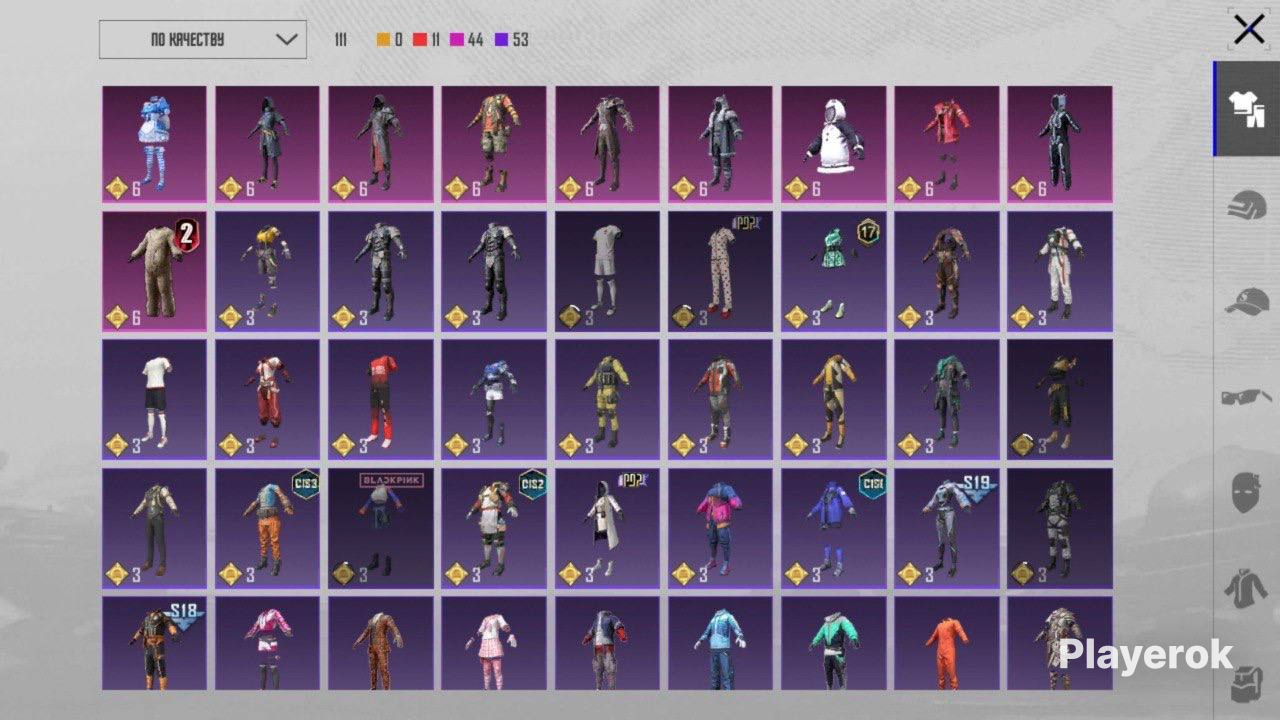Filter by the pink quality counter 44
1280x720 pixels.
point(467,40)
